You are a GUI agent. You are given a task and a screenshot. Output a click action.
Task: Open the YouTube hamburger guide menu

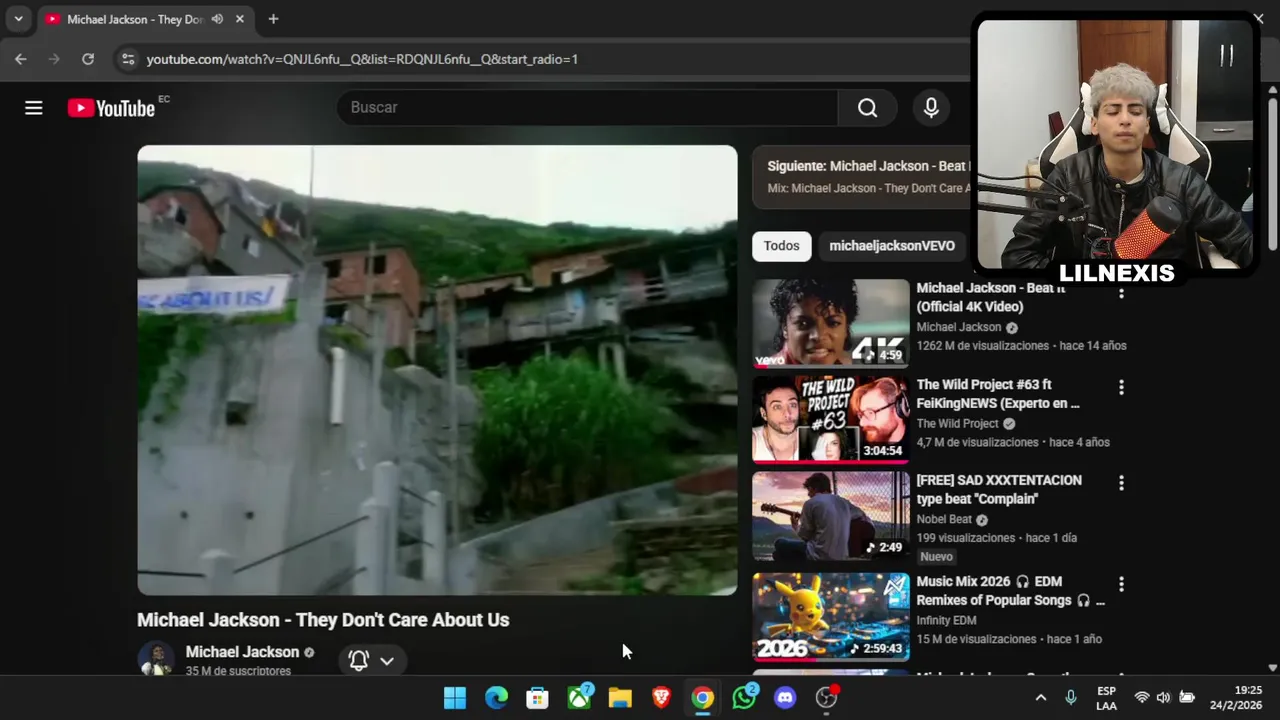(x=34, y=108)
